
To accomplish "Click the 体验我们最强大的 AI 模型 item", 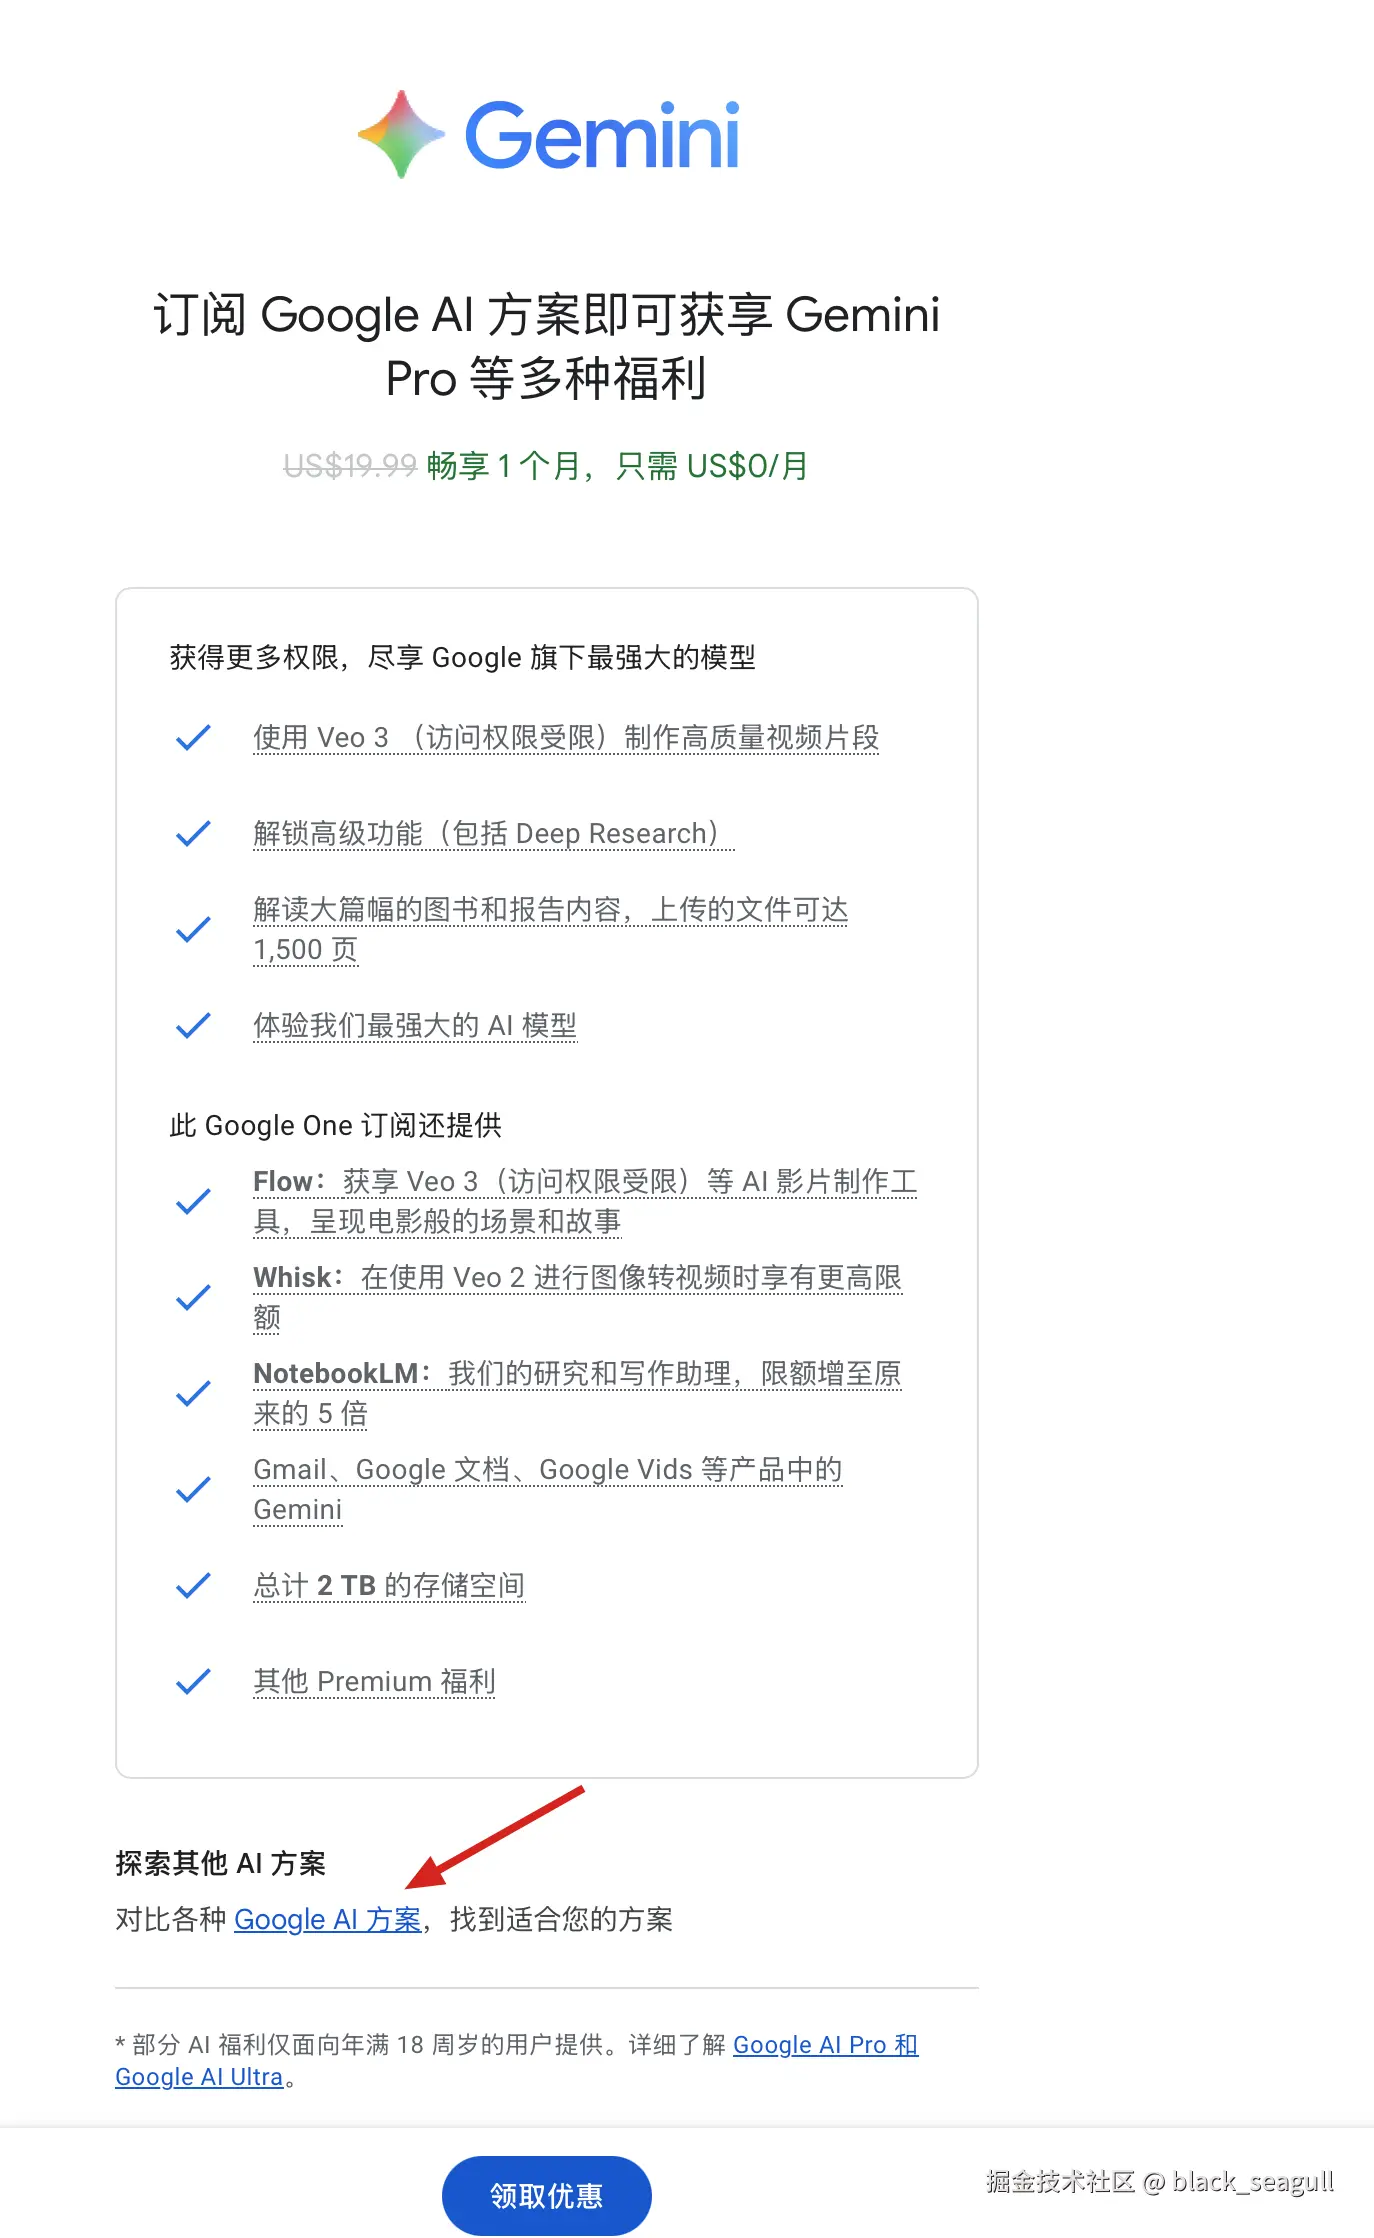I will coord(415,1025).
